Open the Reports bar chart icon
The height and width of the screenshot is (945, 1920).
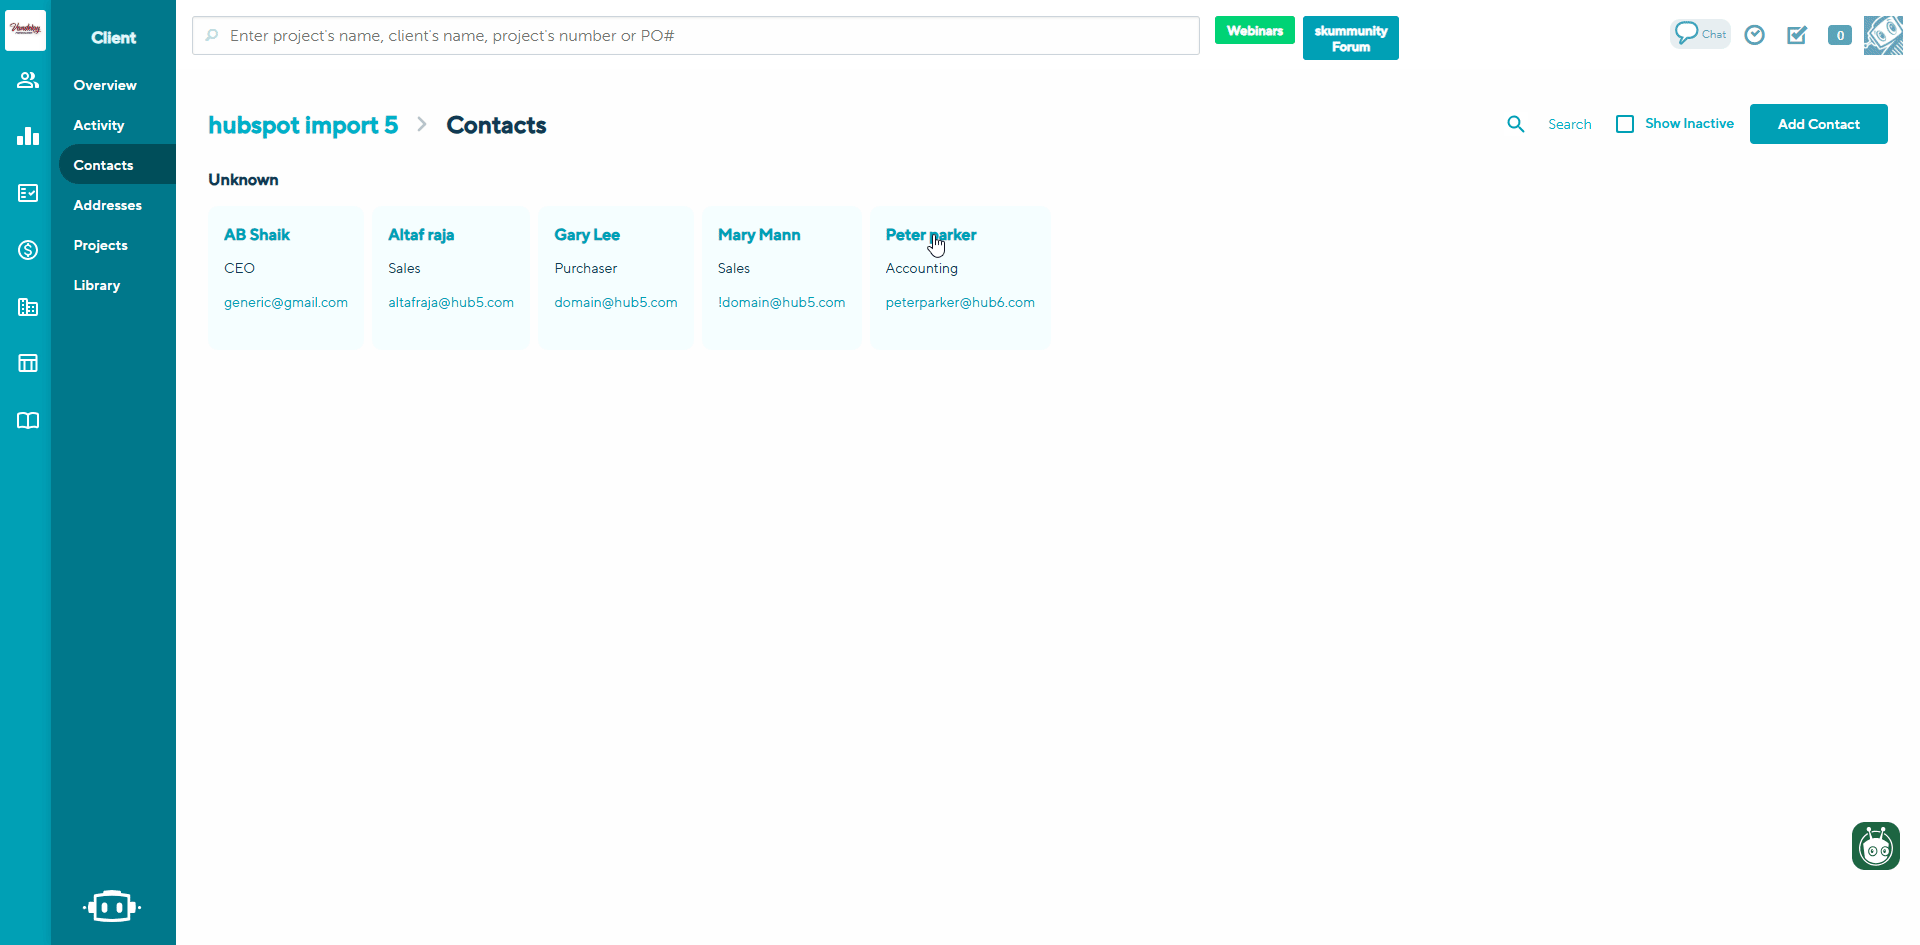click(x=27, y=136)
